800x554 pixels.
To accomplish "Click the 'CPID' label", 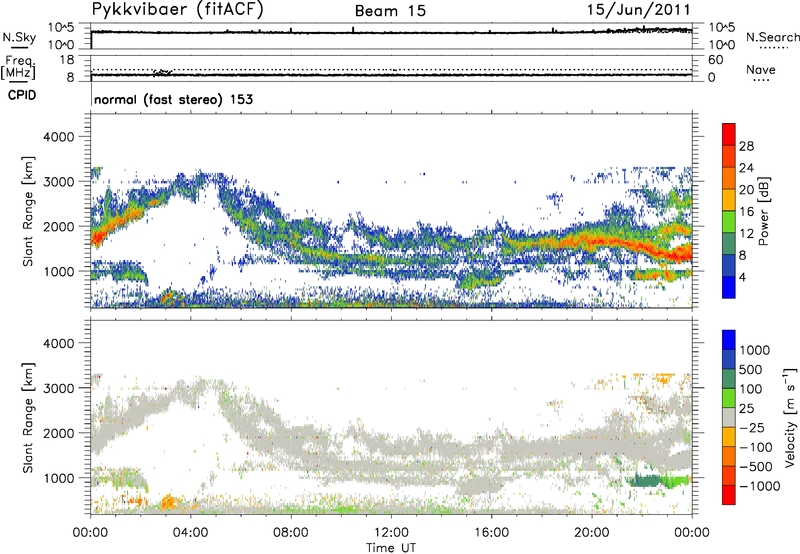I will (22, 95).
